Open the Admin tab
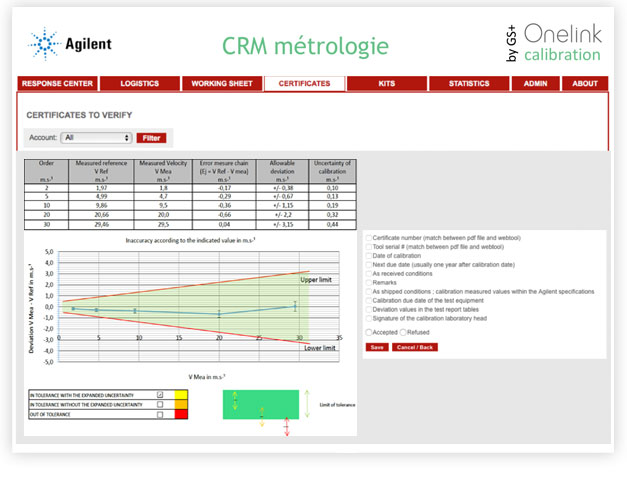Screen dimensions: 627x498 [x=535, y=84]
